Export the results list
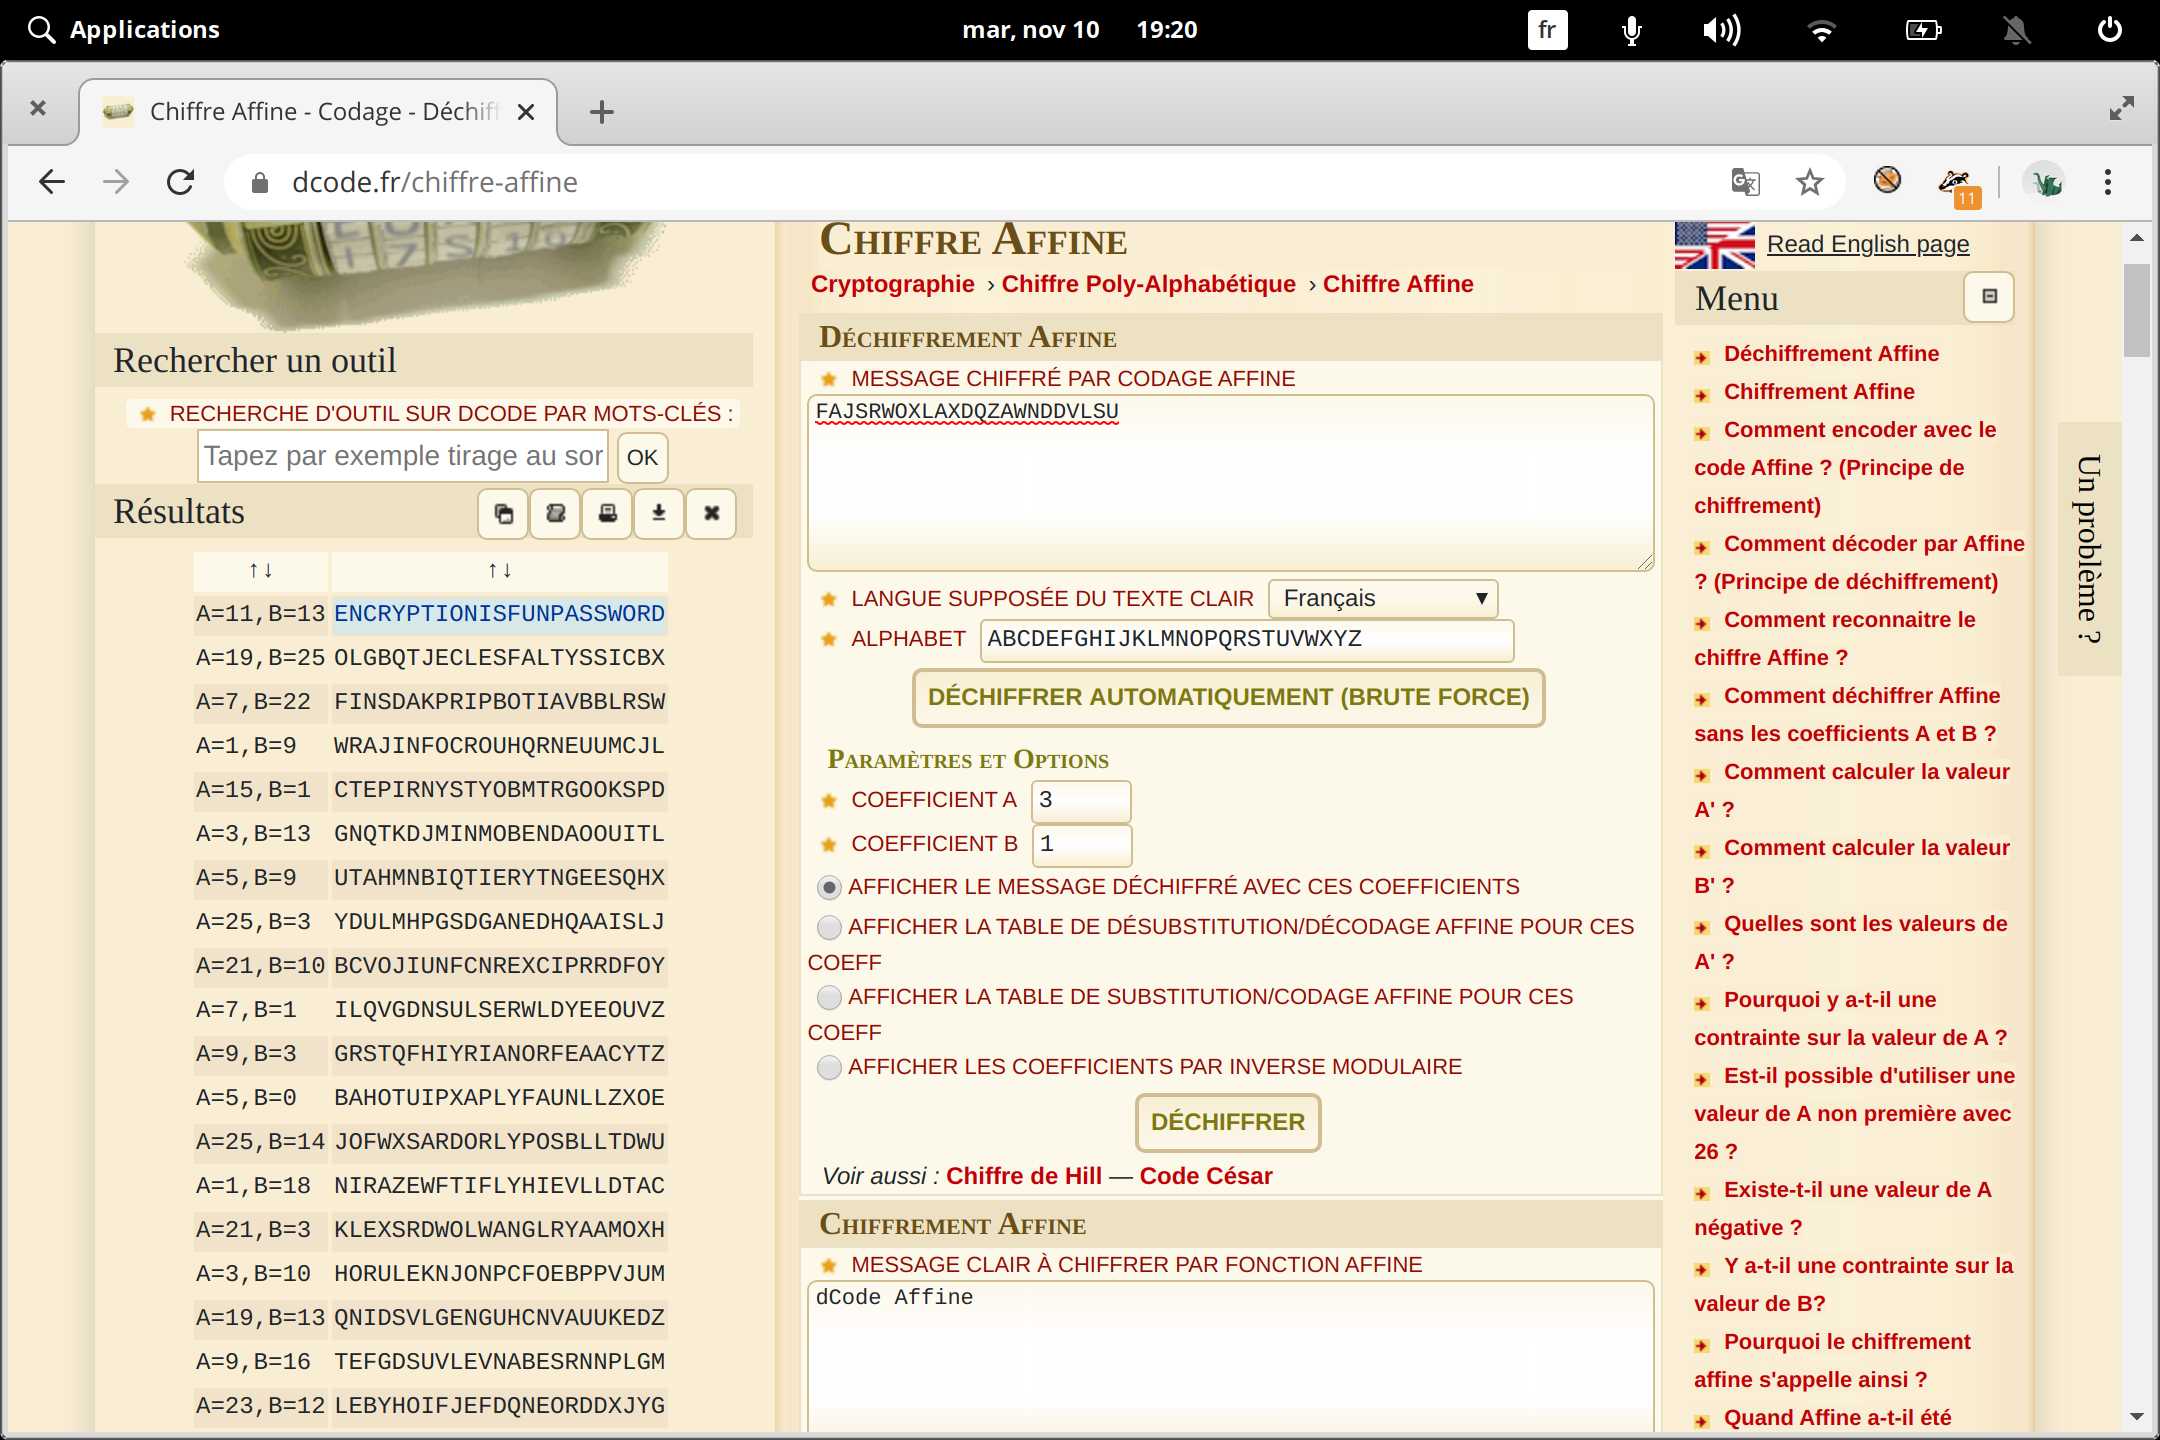Viewport: 2160px width, 1440px height. pyautogui.click(x=555, y=513)
